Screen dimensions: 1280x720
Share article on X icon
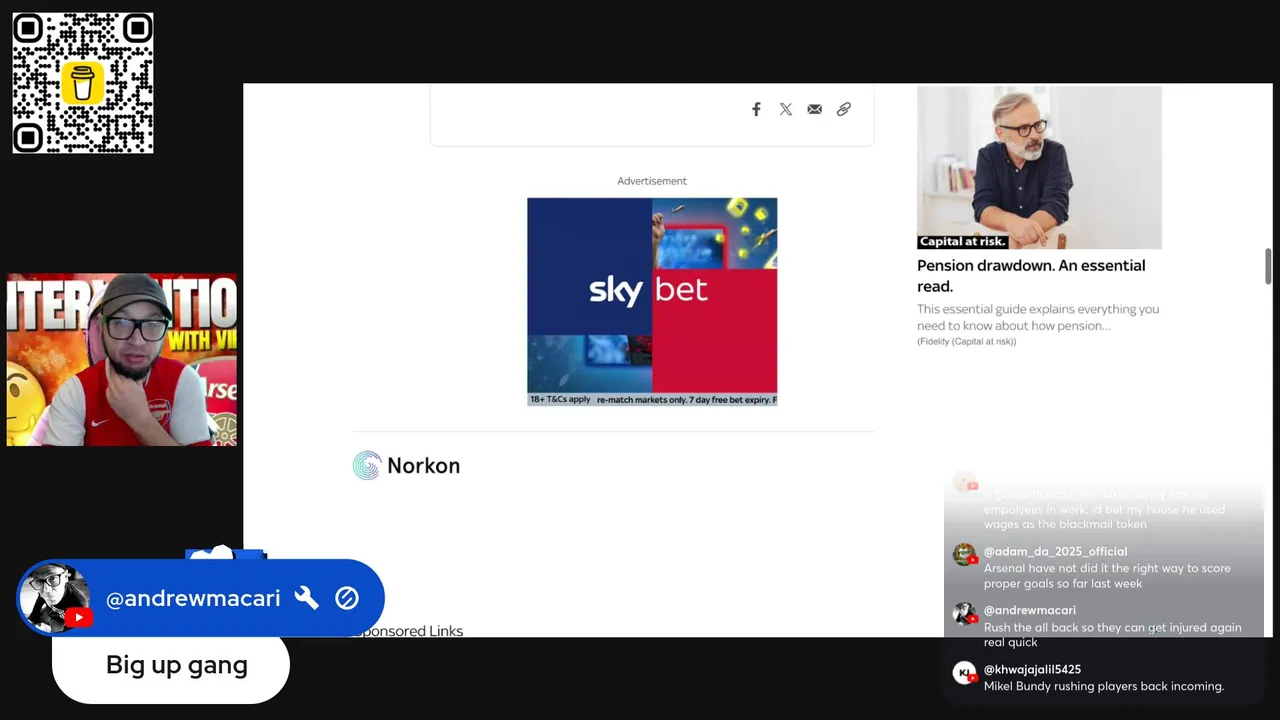pos(786,109)
